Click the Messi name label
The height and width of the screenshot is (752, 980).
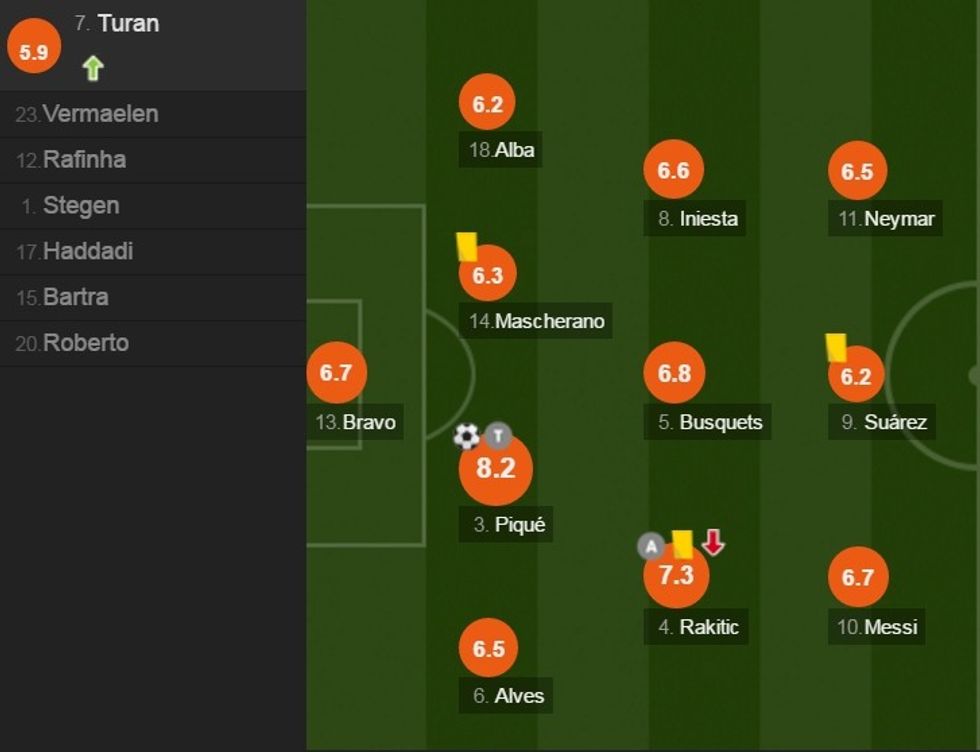[x=890, y=627]
